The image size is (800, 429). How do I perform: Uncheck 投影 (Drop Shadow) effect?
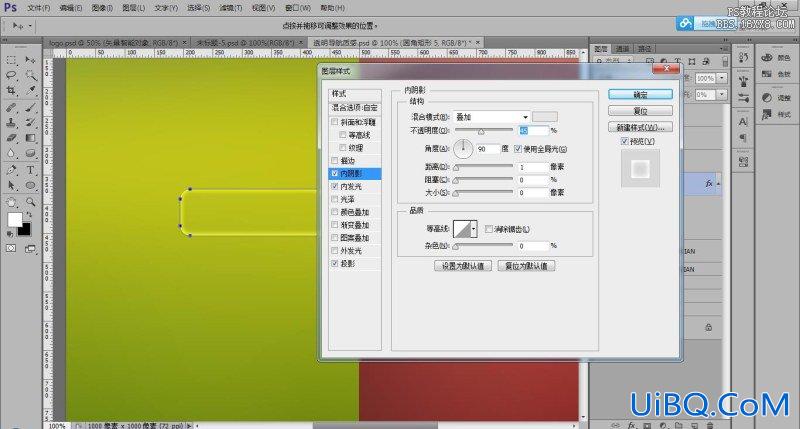pos(335,264)
